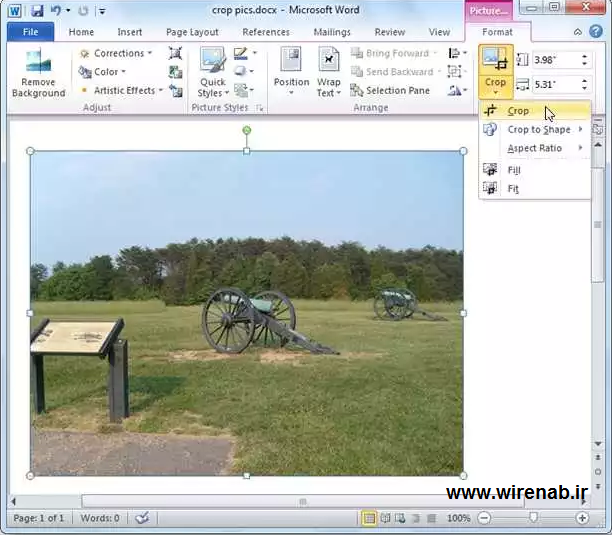Viewport: 612px width, 535px height.
Task: Click the Compress Pictures icon
Action: pyautogui.click(x=176, y=53)
